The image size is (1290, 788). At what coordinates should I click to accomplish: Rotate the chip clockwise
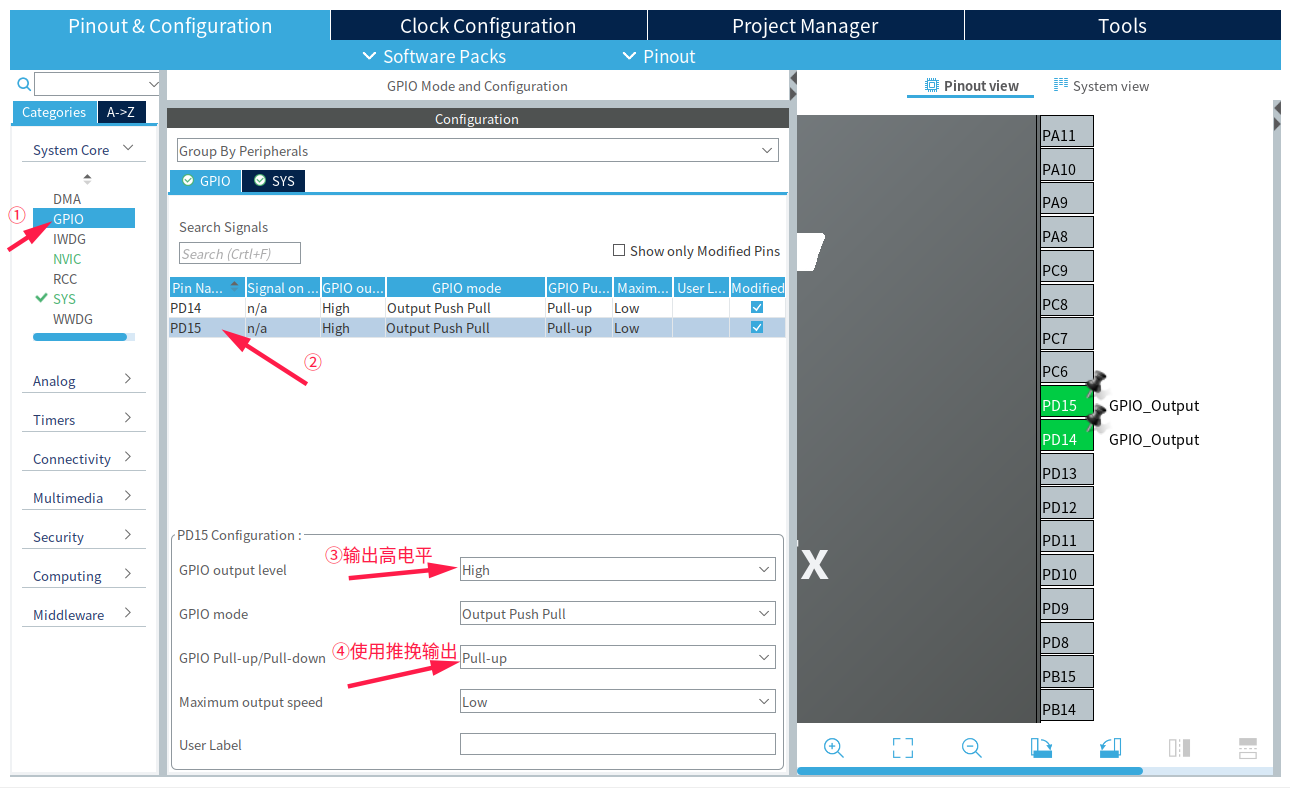pos(1041,747)
